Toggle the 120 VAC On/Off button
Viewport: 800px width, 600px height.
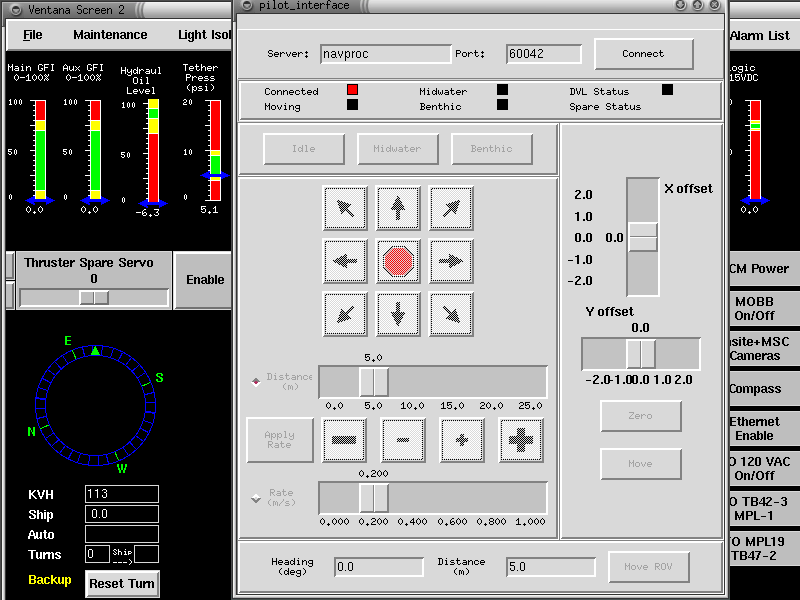point(763,468)
